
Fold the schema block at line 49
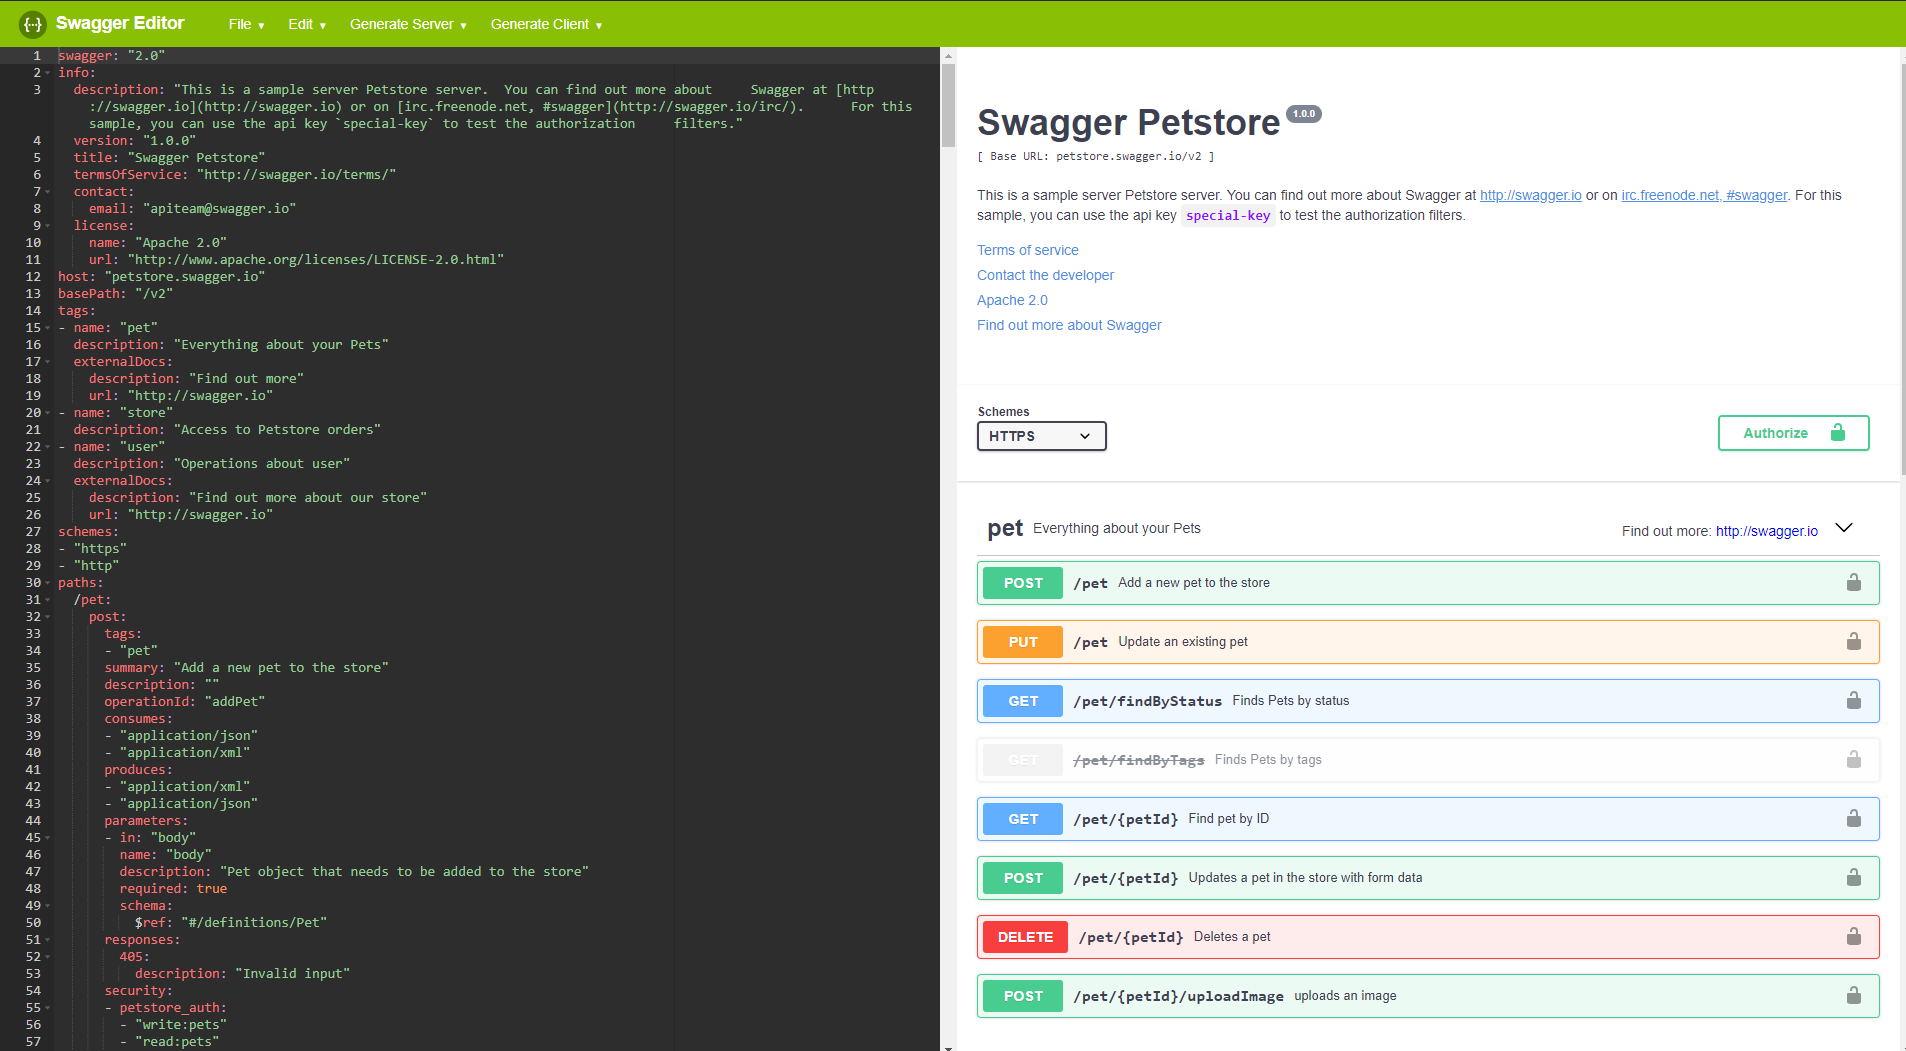click(47, 906)
